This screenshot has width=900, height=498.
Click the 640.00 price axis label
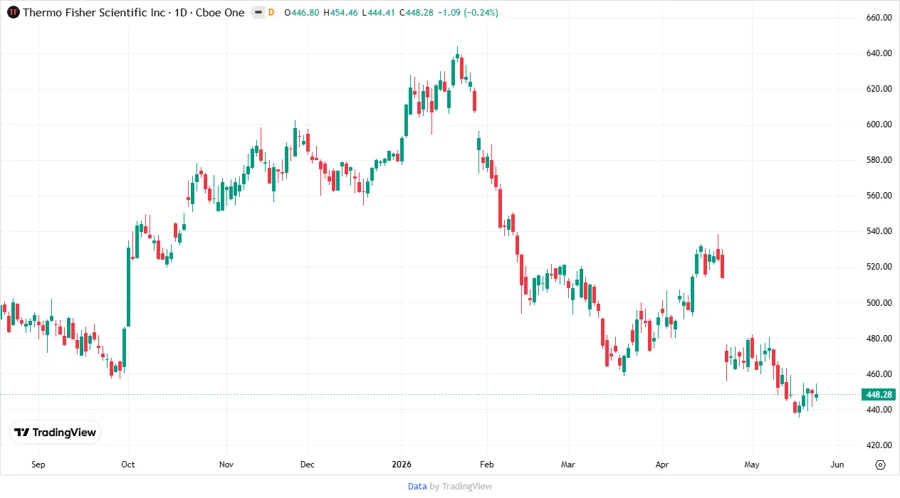[879, 53]
